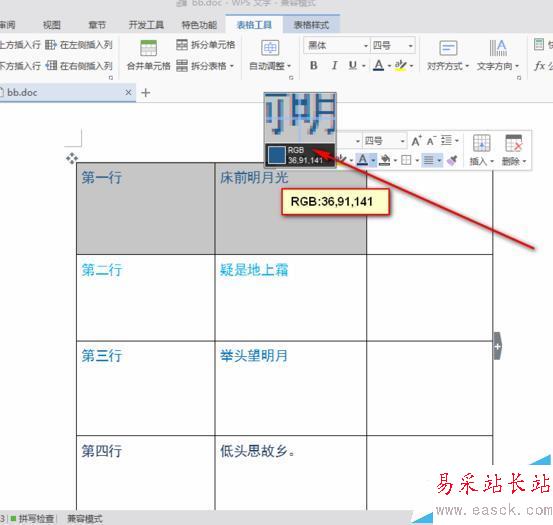Apply mini toolbar font color A
This screenshot has height=525, width=553.
[x=362, y=160]
